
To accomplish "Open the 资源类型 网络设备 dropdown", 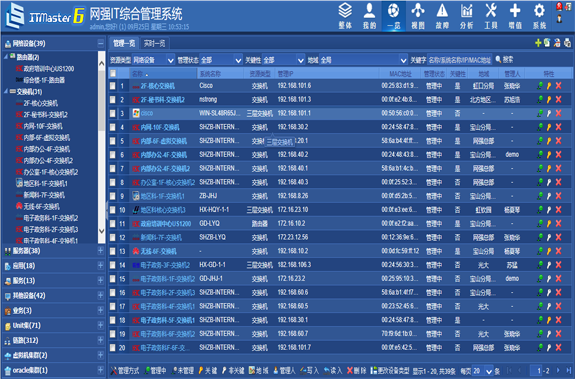I will 153,60.
